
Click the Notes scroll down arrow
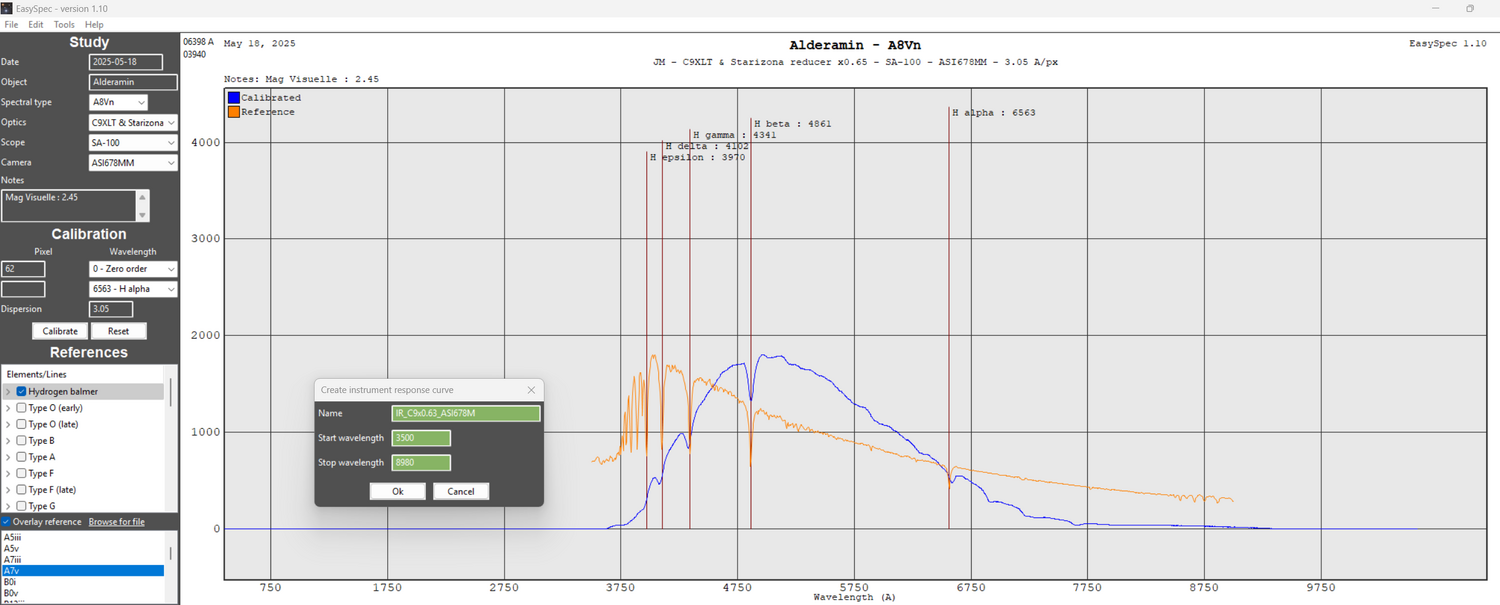142,215
